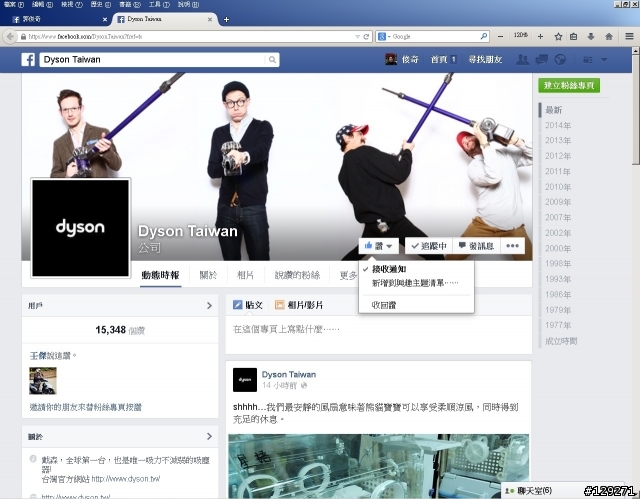640x499 pixels.
Task: Click the dyson profile picture
Action: tap(80, 228)
